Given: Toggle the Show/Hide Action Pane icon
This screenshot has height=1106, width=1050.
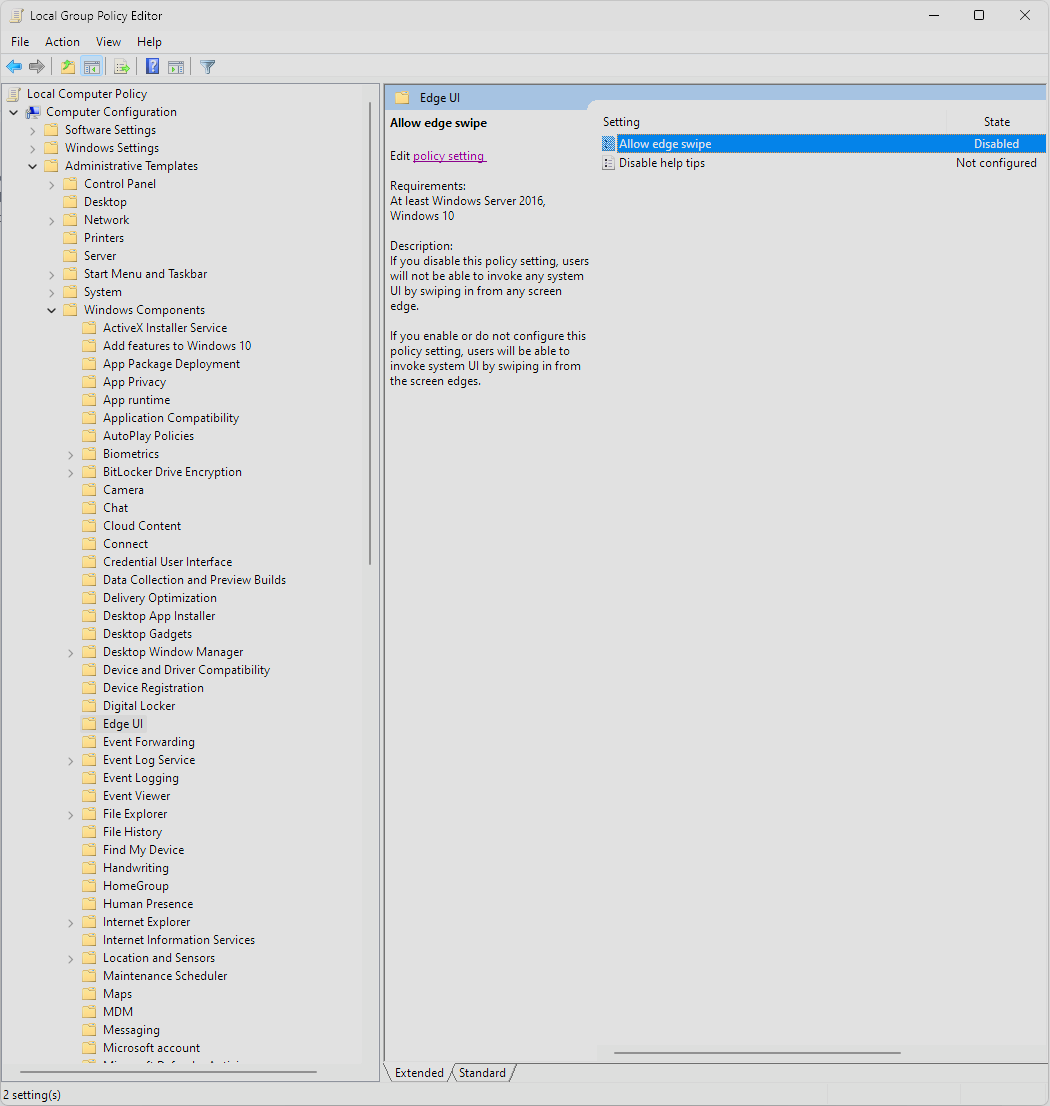Looking at the screenshot, I should 176,67.
